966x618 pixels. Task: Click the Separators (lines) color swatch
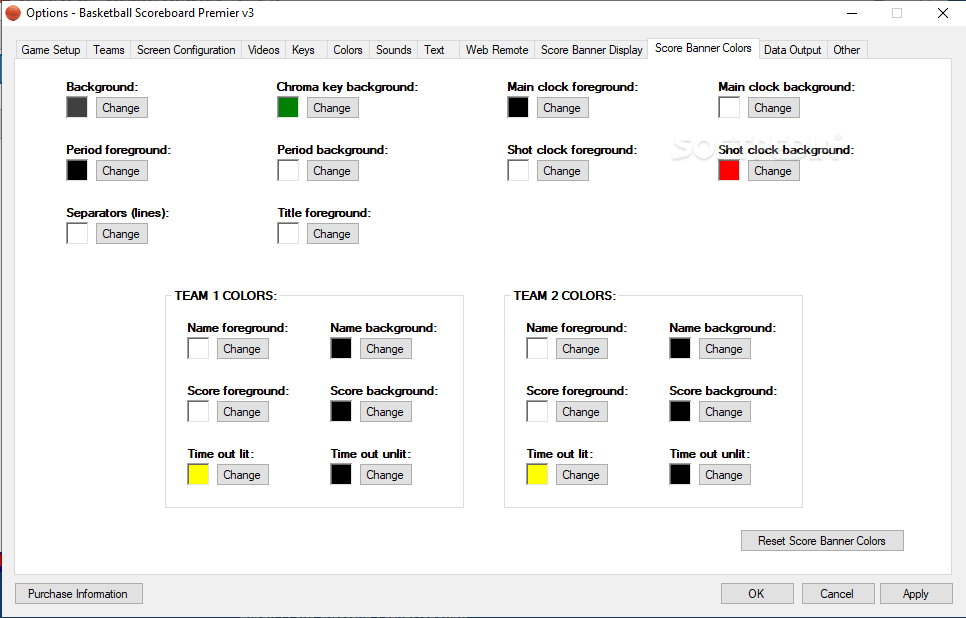click(77, 234)
